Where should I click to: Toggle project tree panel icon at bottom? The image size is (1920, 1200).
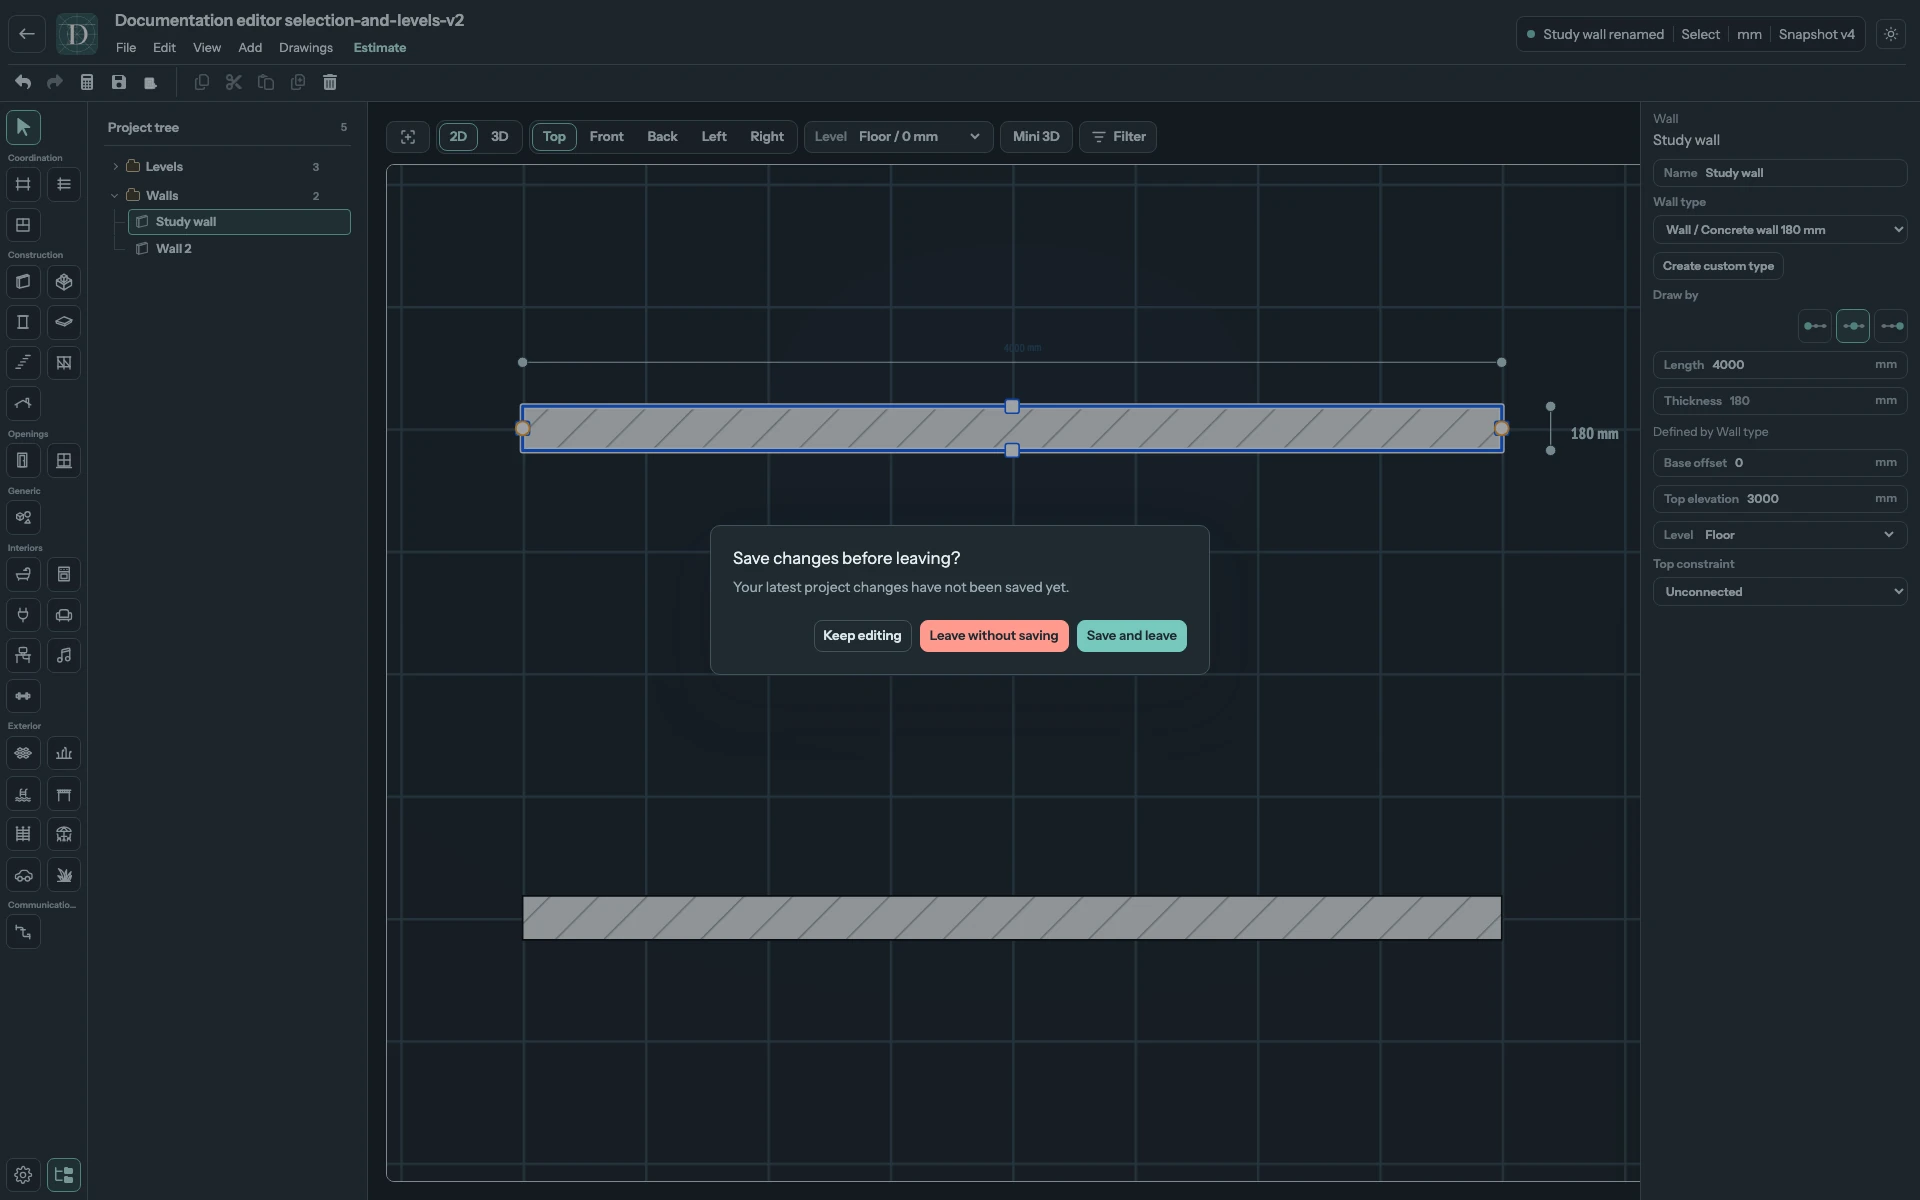64,1175
